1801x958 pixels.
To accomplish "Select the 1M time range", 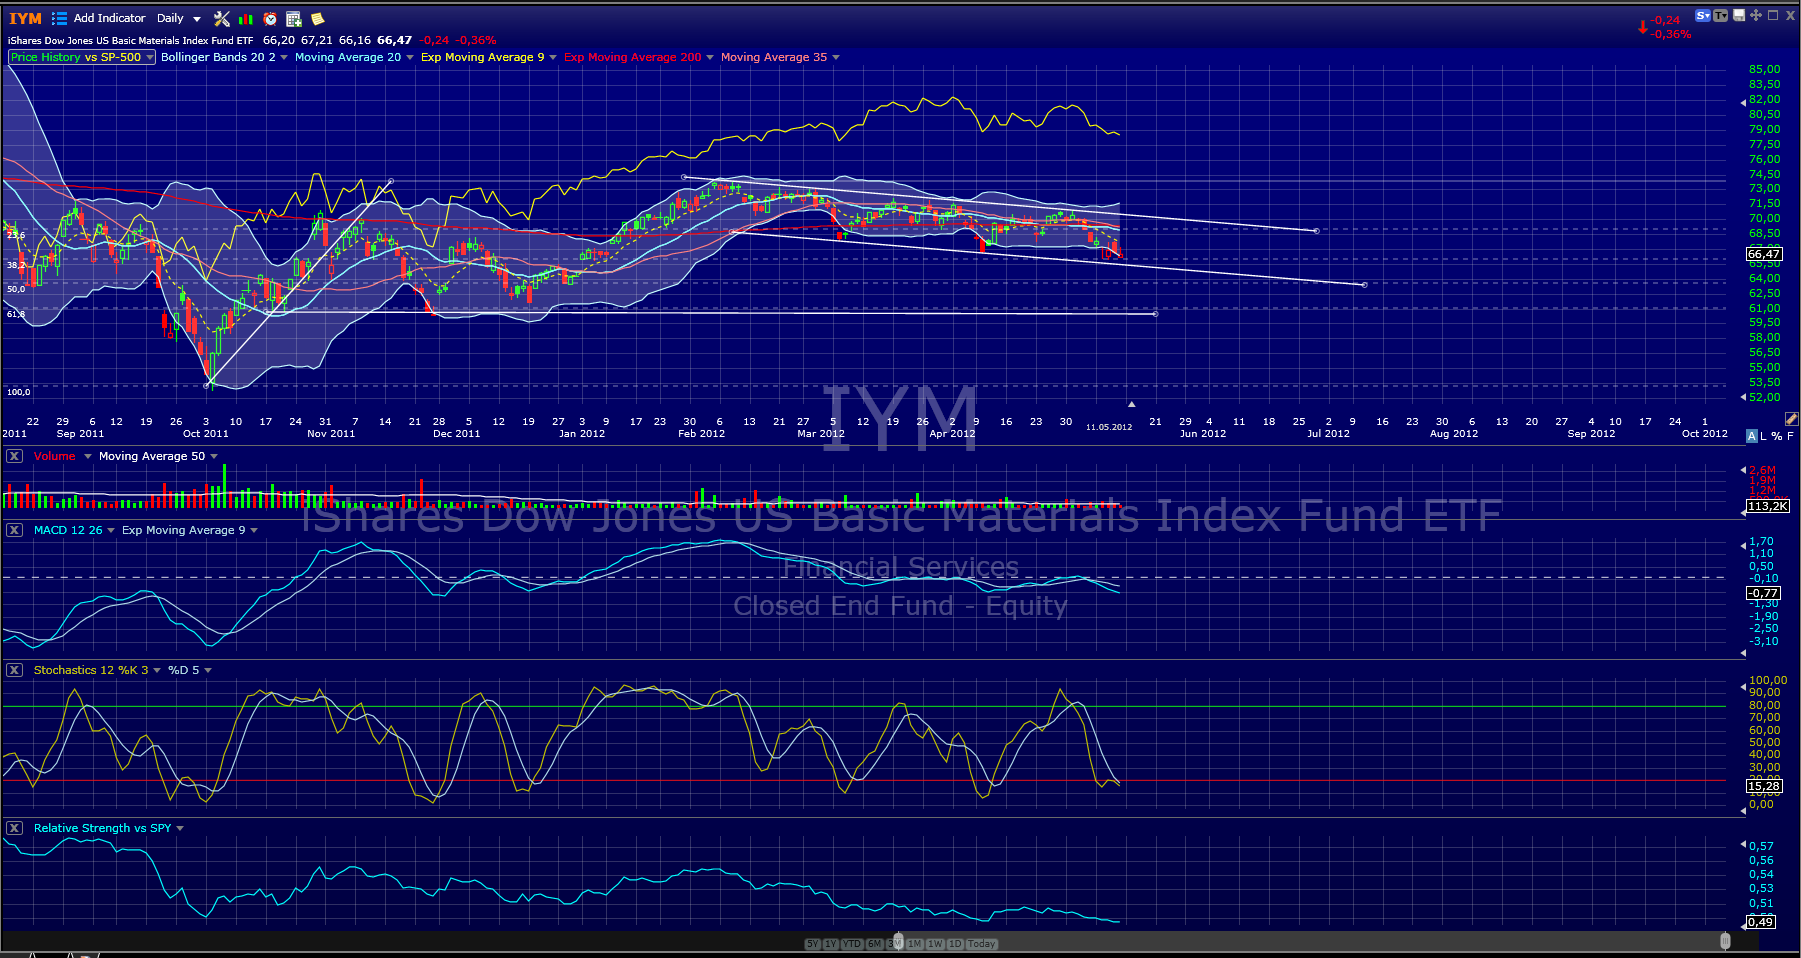I will (x=915, y=944).
